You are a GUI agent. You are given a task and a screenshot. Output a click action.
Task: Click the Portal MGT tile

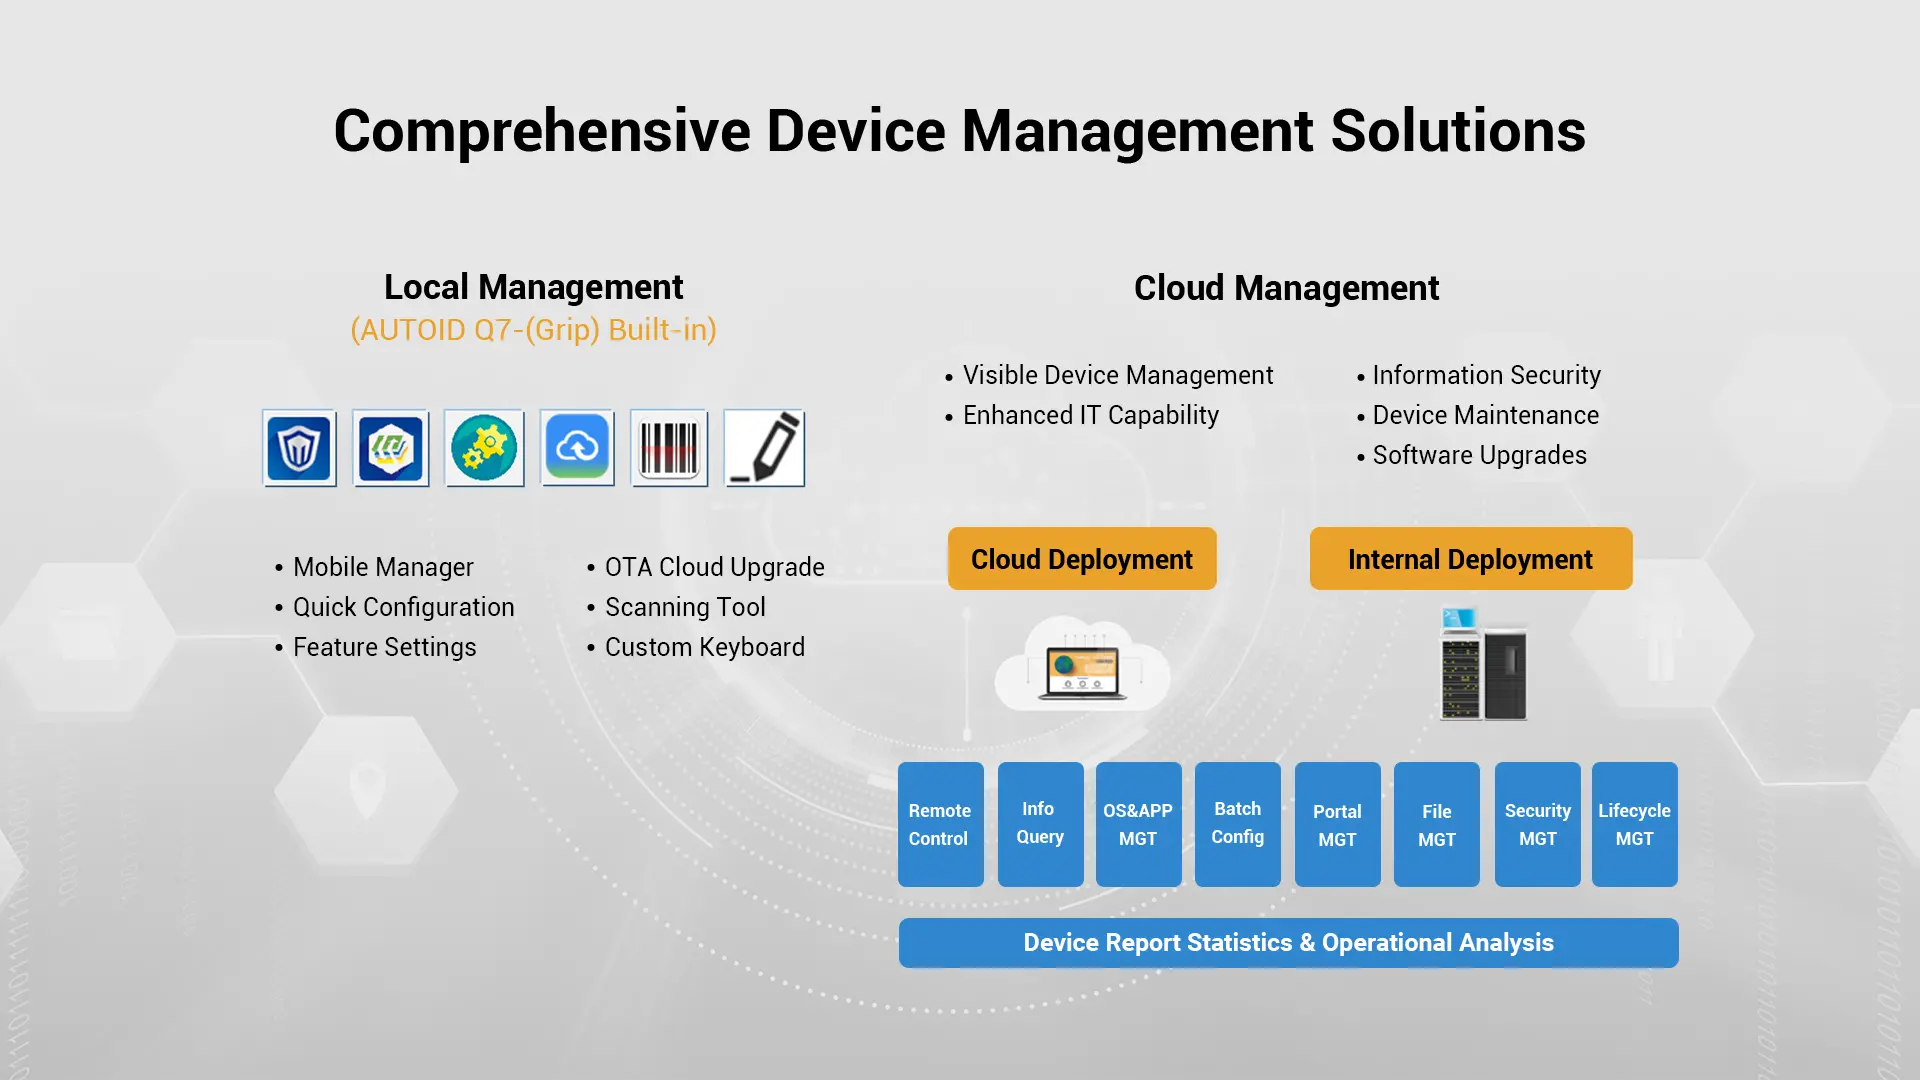pos(1337,824)
